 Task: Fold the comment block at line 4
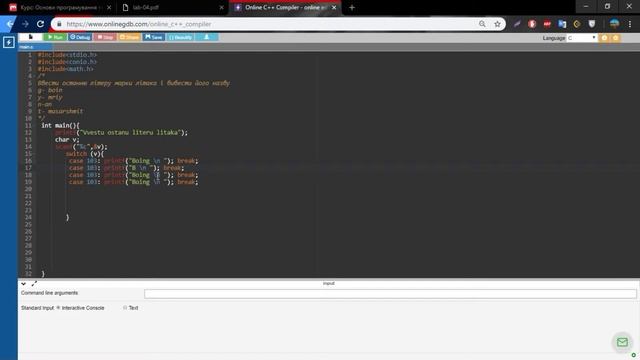(x=35, y=76)
